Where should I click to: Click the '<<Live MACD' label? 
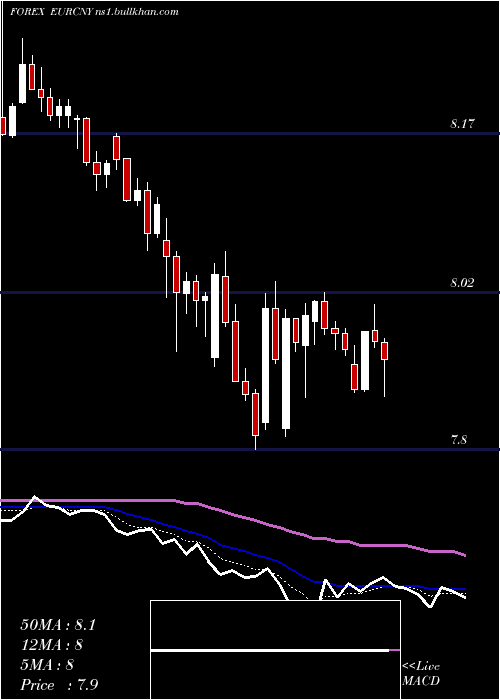[421, 673]
